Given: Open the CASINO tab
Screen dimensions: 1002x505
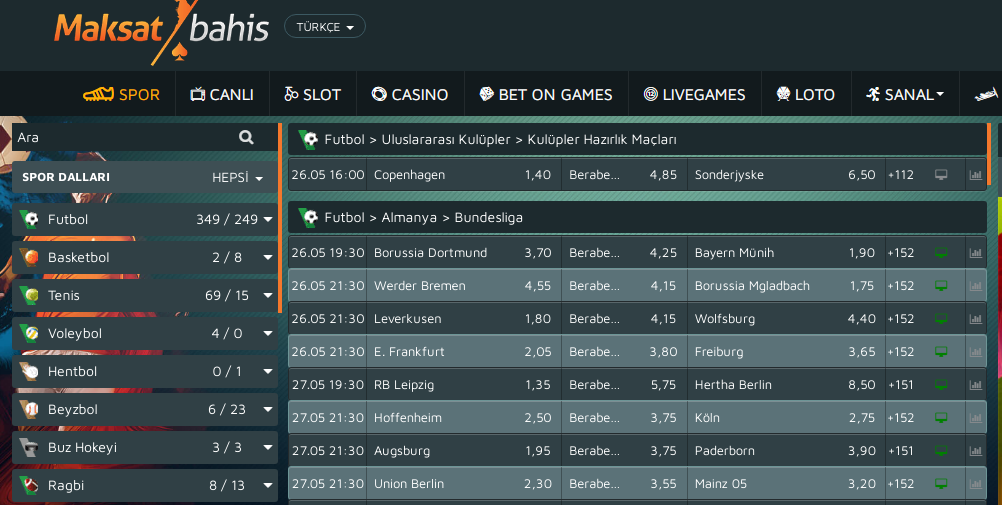Looking at the screenshot, I should click(x=410, y=95).
